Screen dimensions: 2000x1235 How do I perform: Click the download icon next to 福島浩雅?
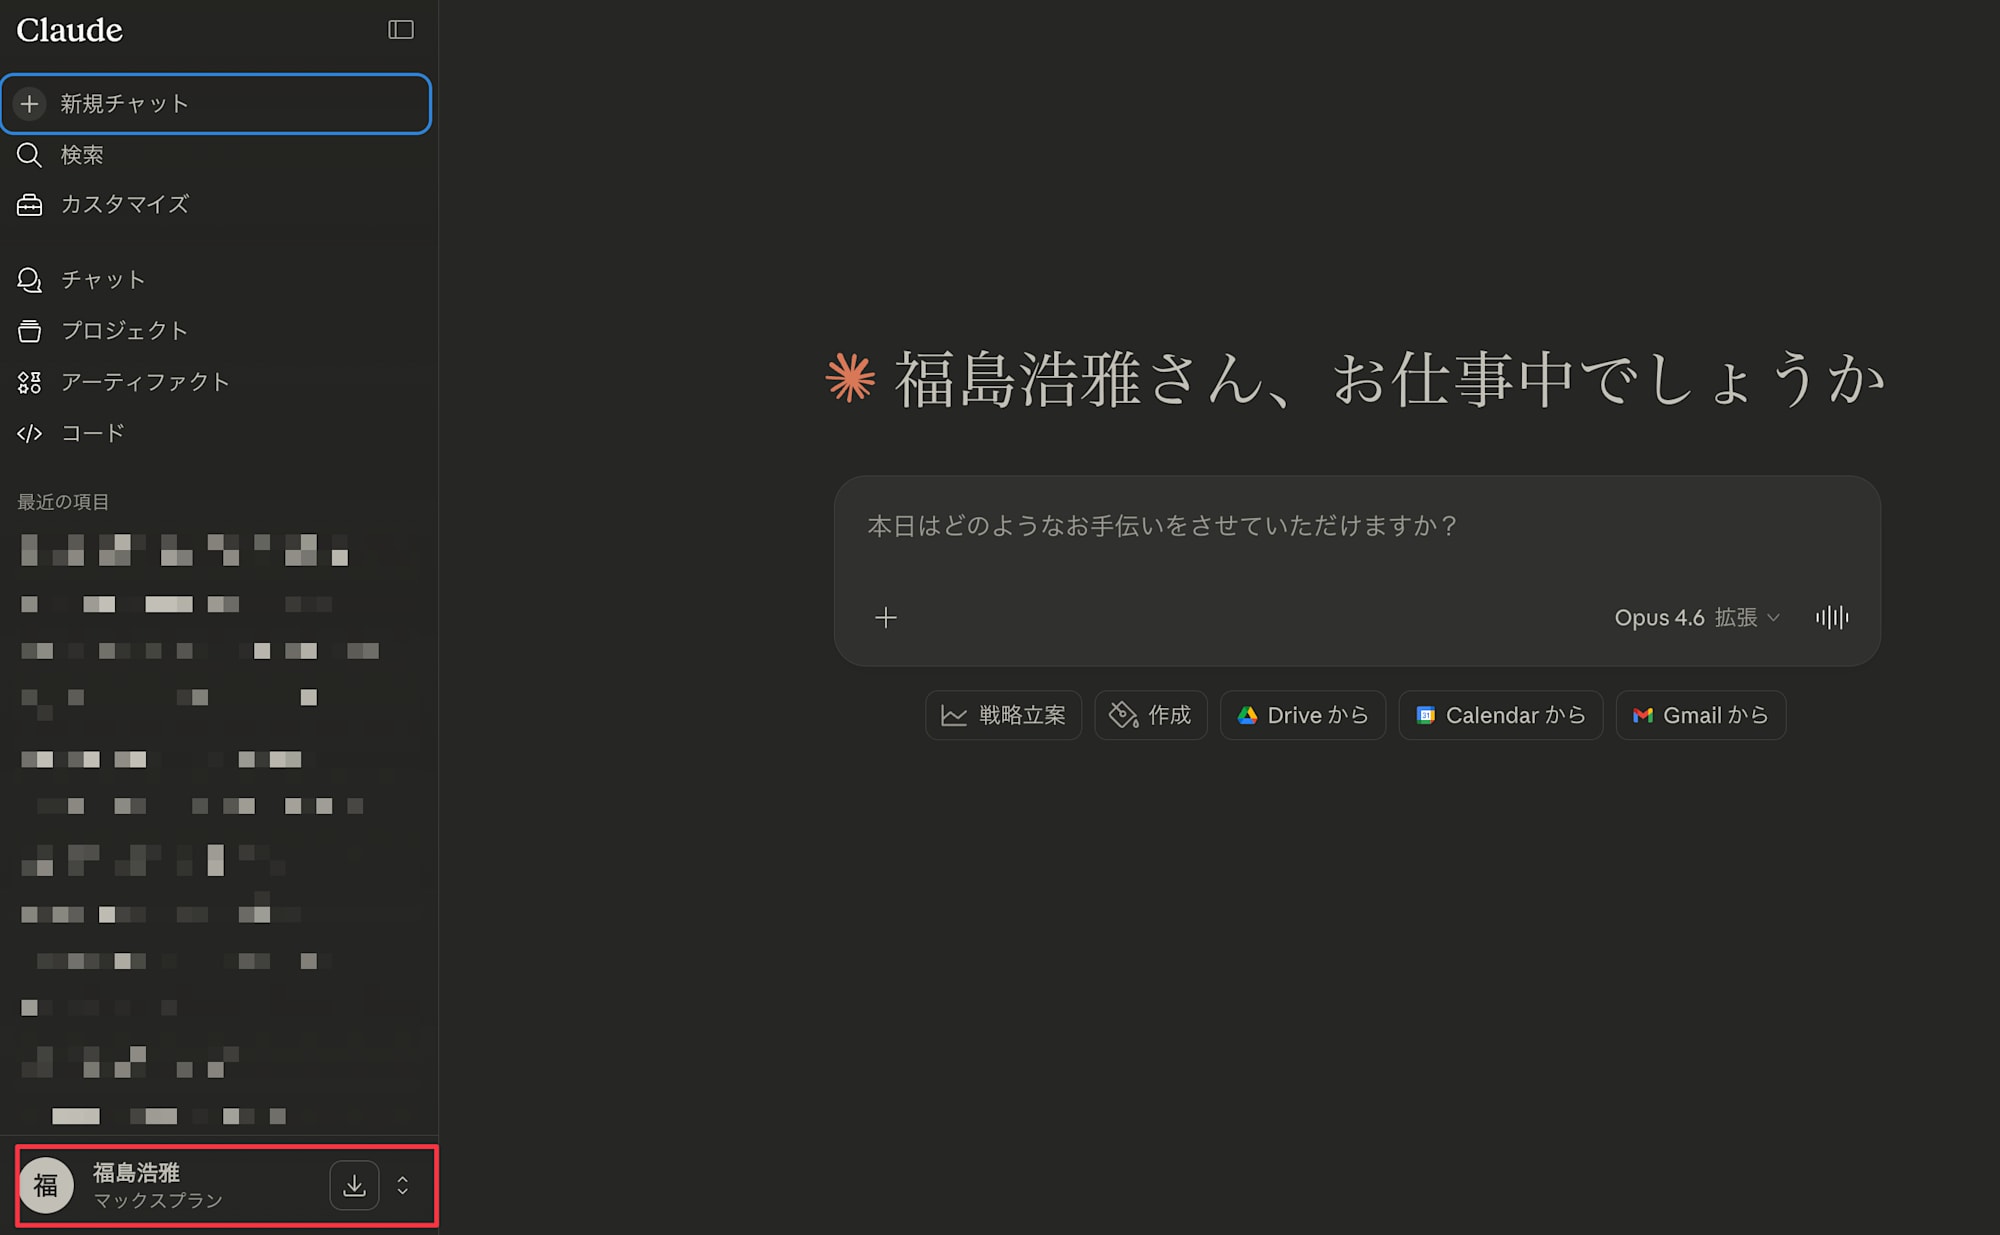point(354,1185)
